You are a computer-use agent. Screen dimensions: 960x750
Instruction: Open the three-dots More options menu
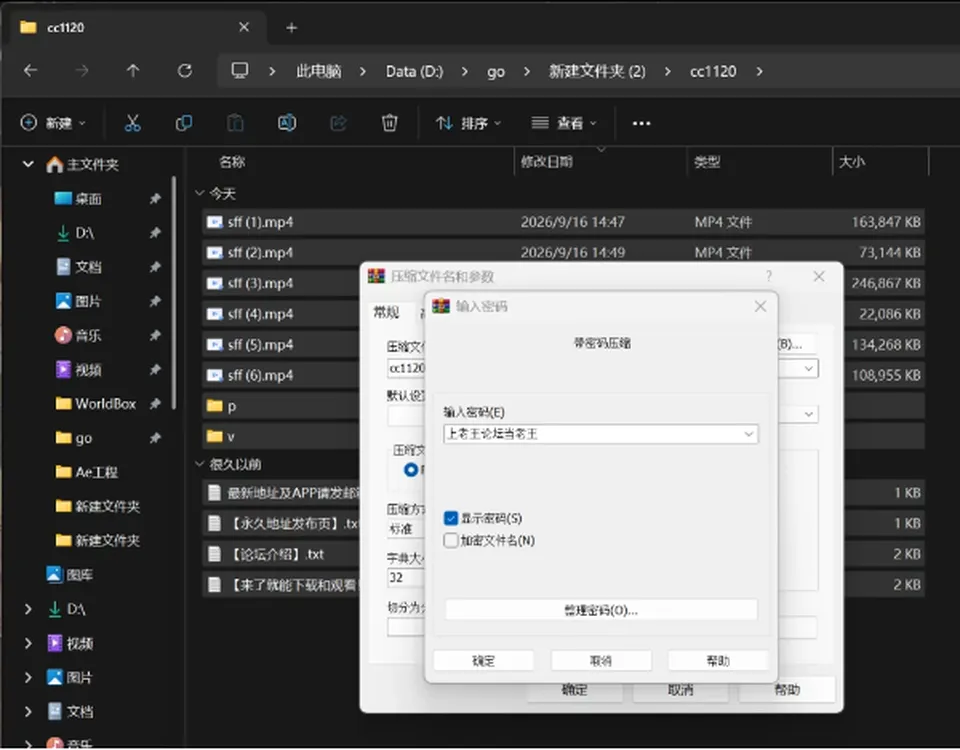pos(641,124)
